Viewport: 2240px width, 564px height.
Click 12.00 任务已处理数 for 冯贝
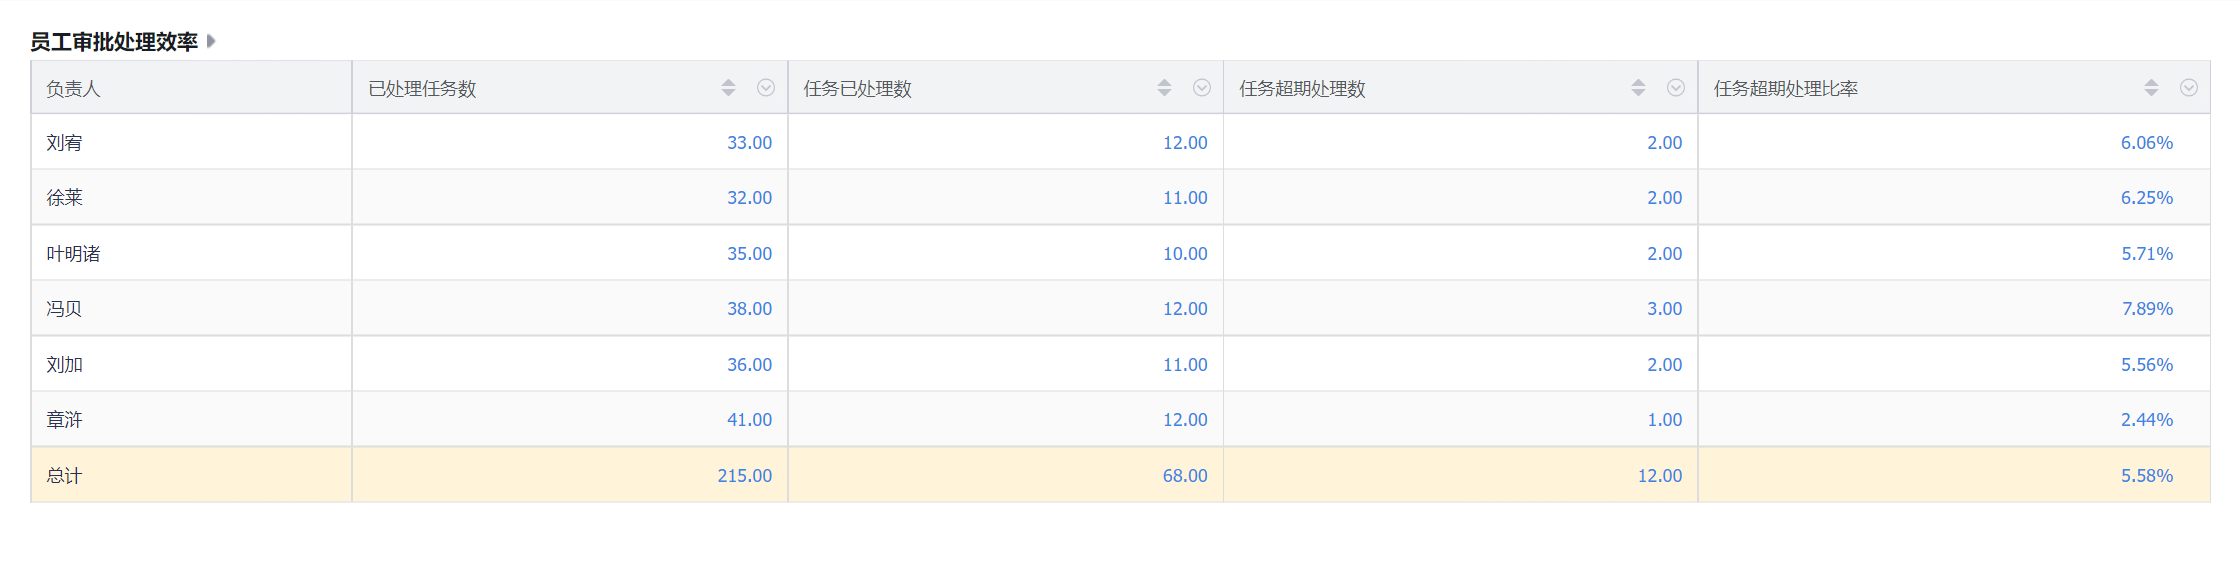click(x=1185, y=309)
